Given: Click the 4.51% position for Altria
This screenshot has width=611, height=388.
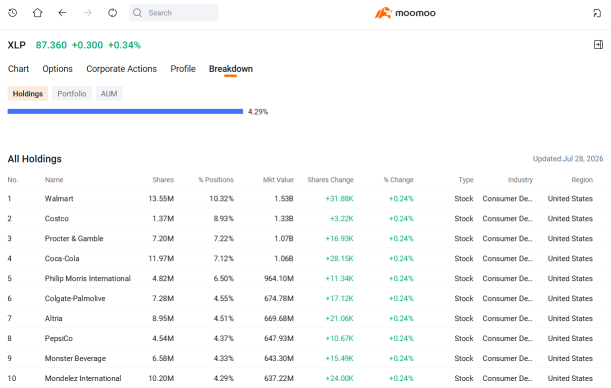Looking at the screenshot, I should [x=224, y=318].
